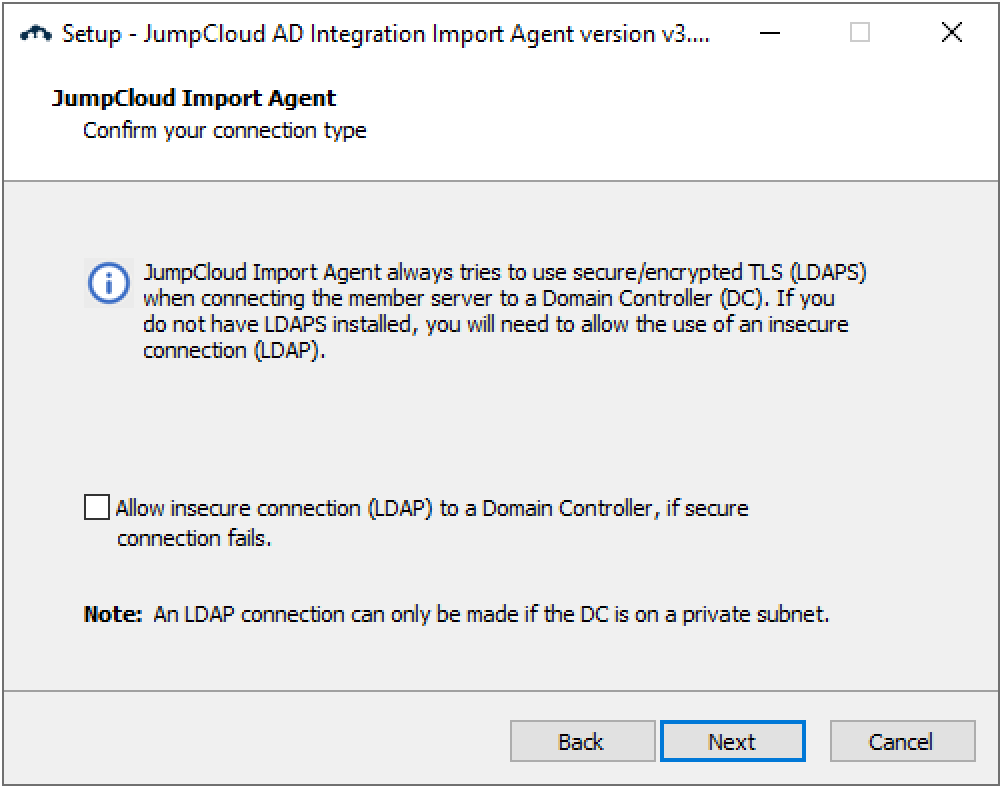Click the bold 'Note:' label
The width and height of the screenshot is (1002, 790).
[113, 614]
